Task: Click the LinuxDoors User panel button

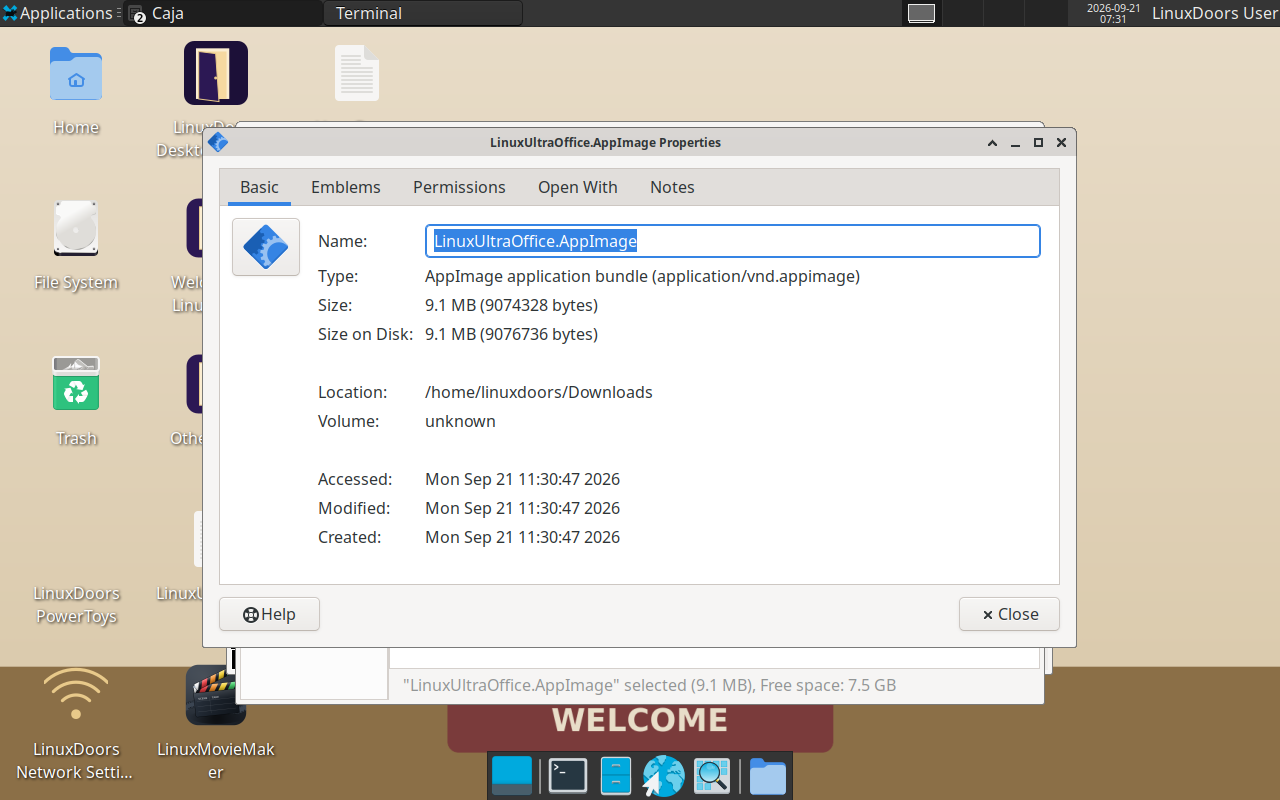Action: (x=1214, y=13)
